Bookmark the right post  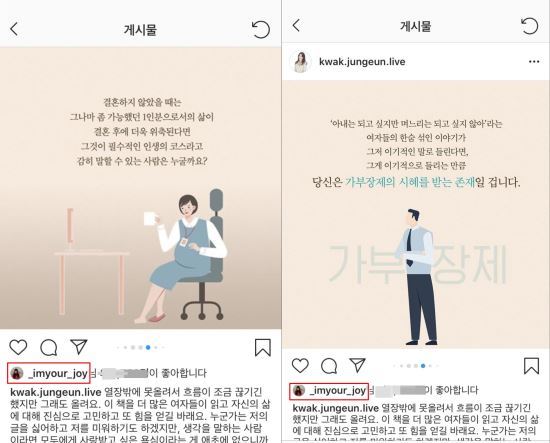coord(531,366)
